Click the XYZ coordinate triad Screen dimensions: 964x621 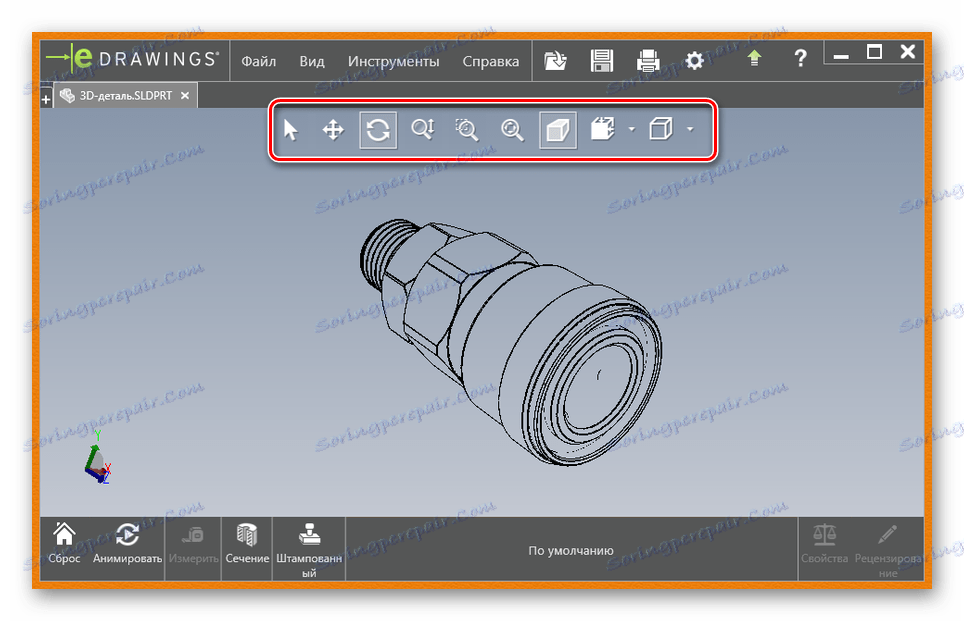[98, 458]
